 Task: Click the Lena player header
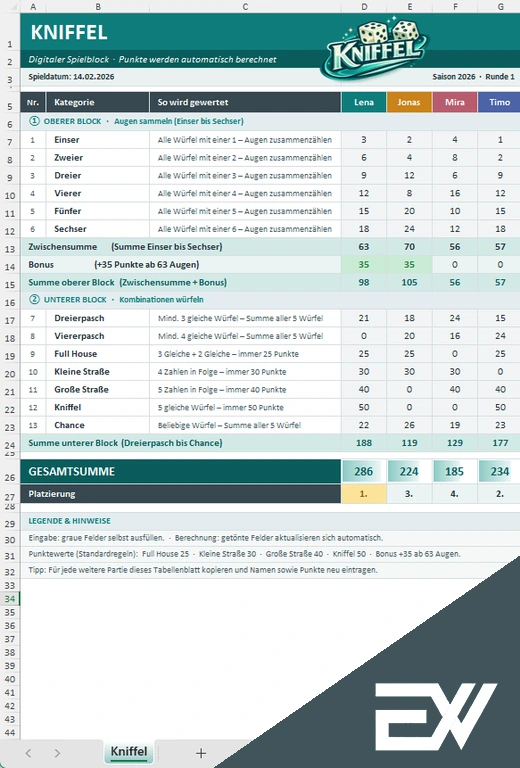pos(364,102)
